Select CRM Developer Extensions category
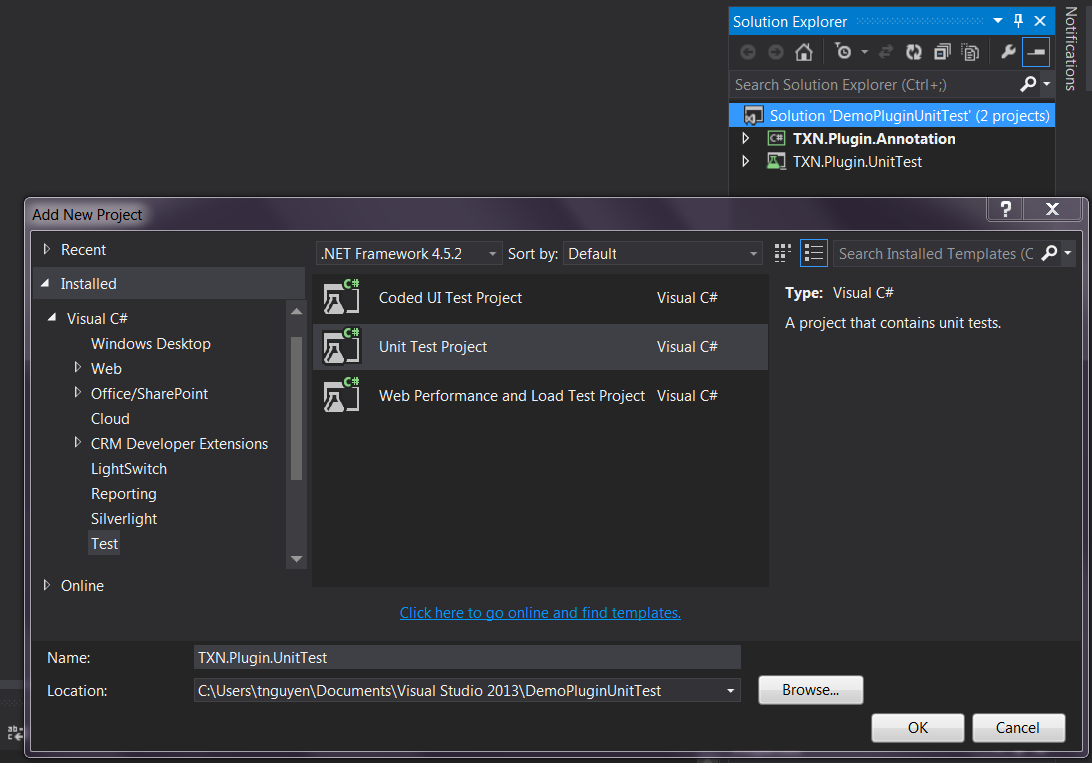The image size is (1092, 763). point(179,444)
